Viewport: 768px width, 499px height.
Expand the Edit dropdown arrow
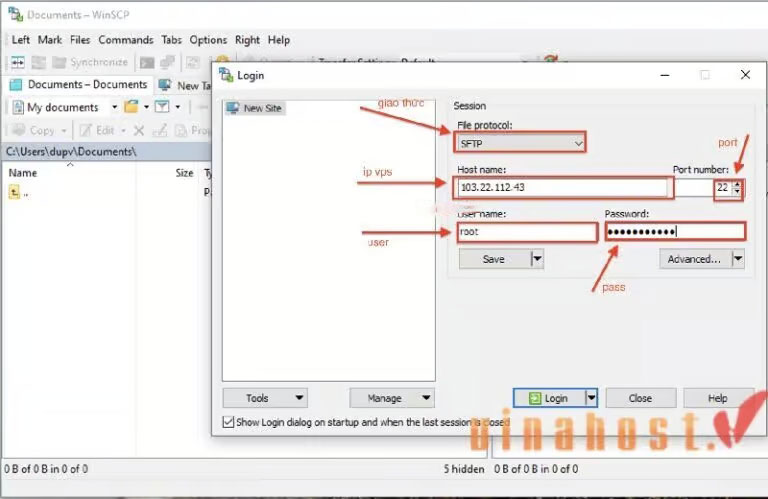[x=123, y=131]
